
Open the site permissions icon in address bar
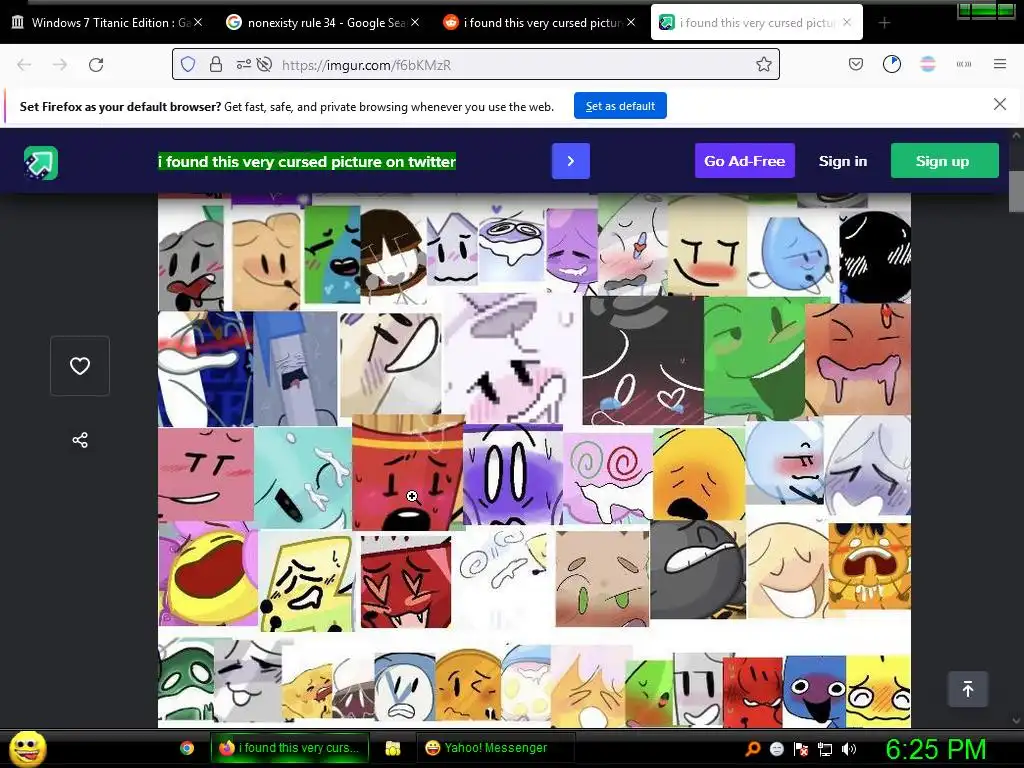click(x=244, y=64)
